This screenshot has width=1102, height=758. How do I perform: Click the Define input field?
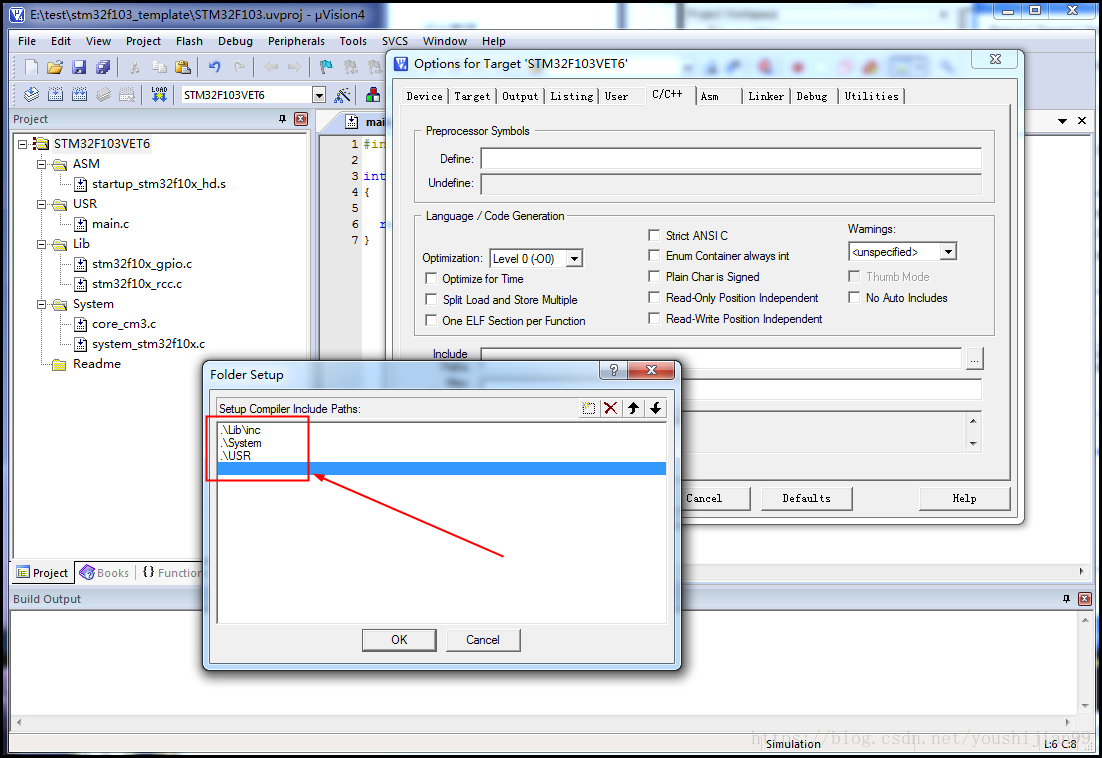(x=731, y=159)
